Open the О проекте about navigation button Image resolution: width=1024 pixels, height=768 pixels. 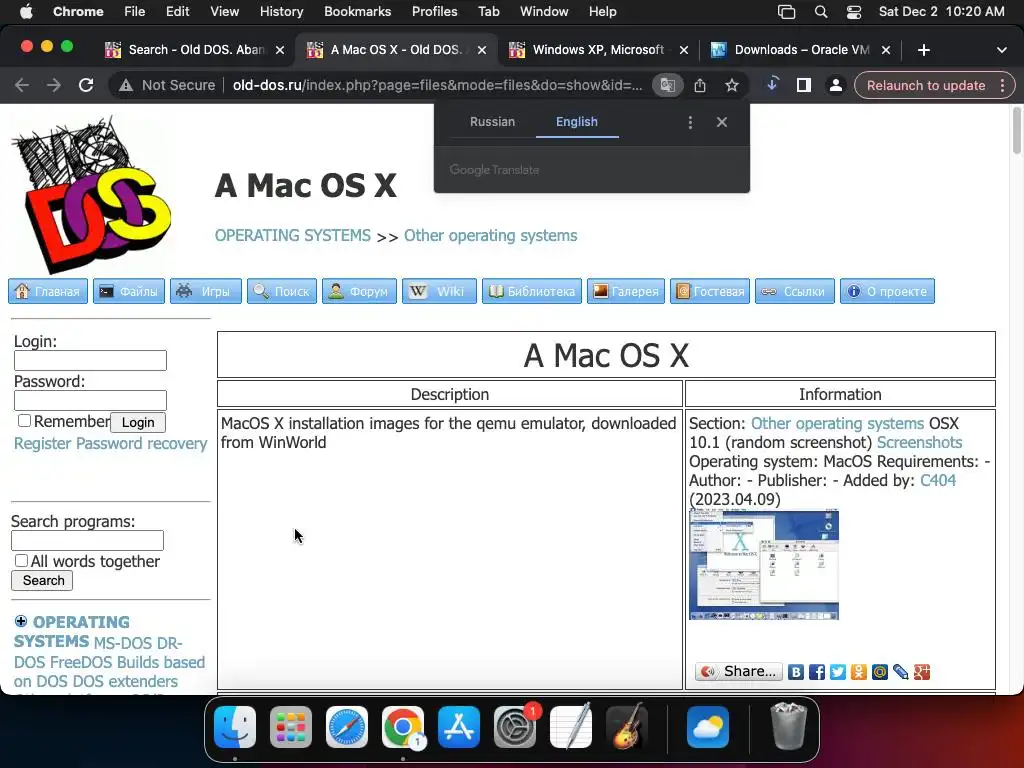(888, 291)
